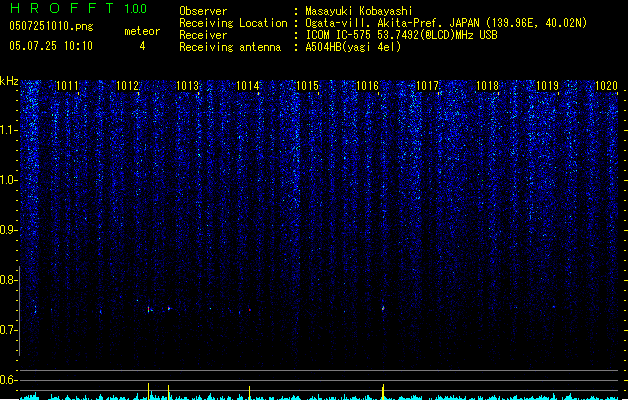The height and width of the screenshot is (400, 629).
Task: Select the Ogata-vill. Akita-Pref. JAPAN location text
Action: (446, 23)
